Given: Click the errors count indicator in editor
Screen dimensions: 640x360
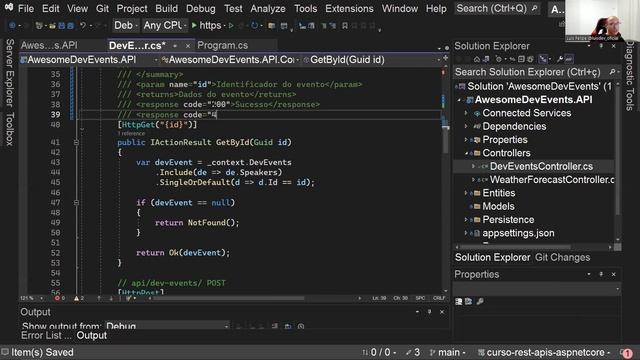Looking at the screenshot, I should [x=60, y=298].
